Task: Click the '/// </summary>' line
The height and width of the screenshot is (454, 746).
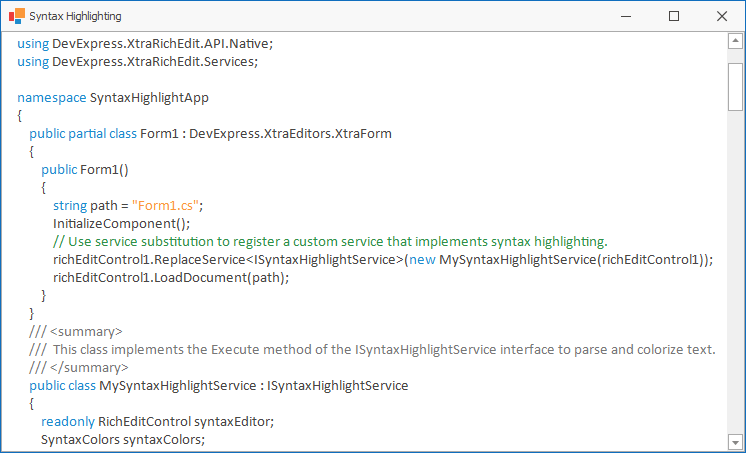Action: coord(79,368)
